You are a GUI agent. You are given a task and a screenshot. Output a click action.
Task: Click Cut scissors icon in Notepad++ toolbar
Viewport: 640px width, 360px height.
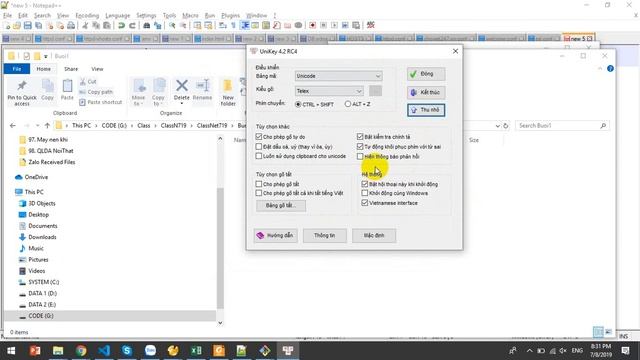pos(85,25)
